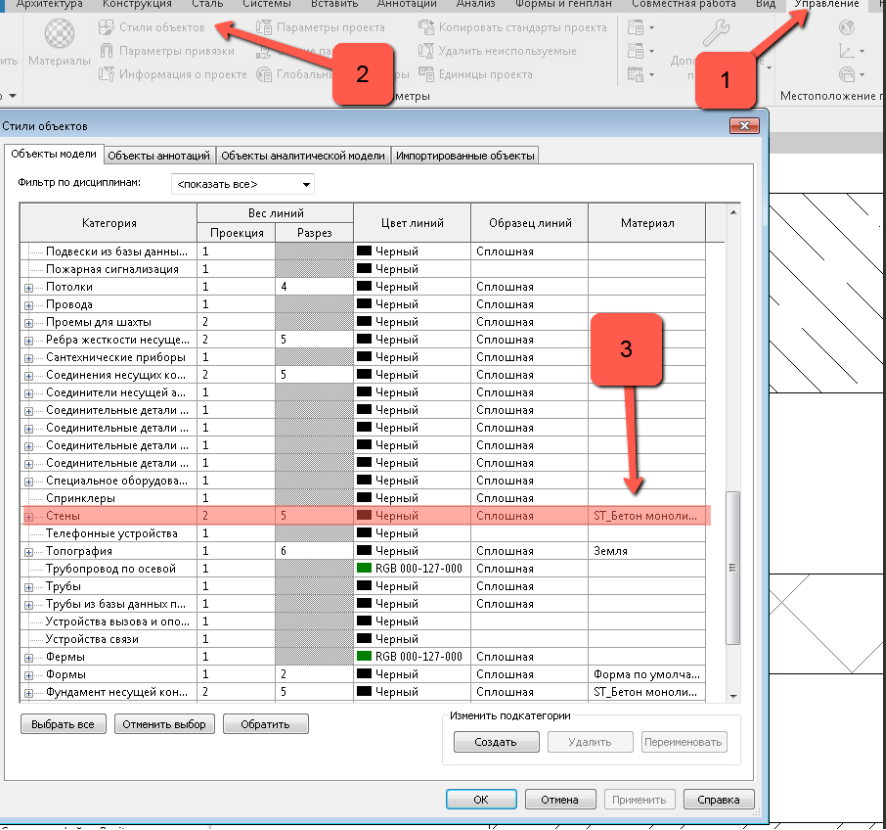
Task: Click the Материал column header
Action: (647, 223)
